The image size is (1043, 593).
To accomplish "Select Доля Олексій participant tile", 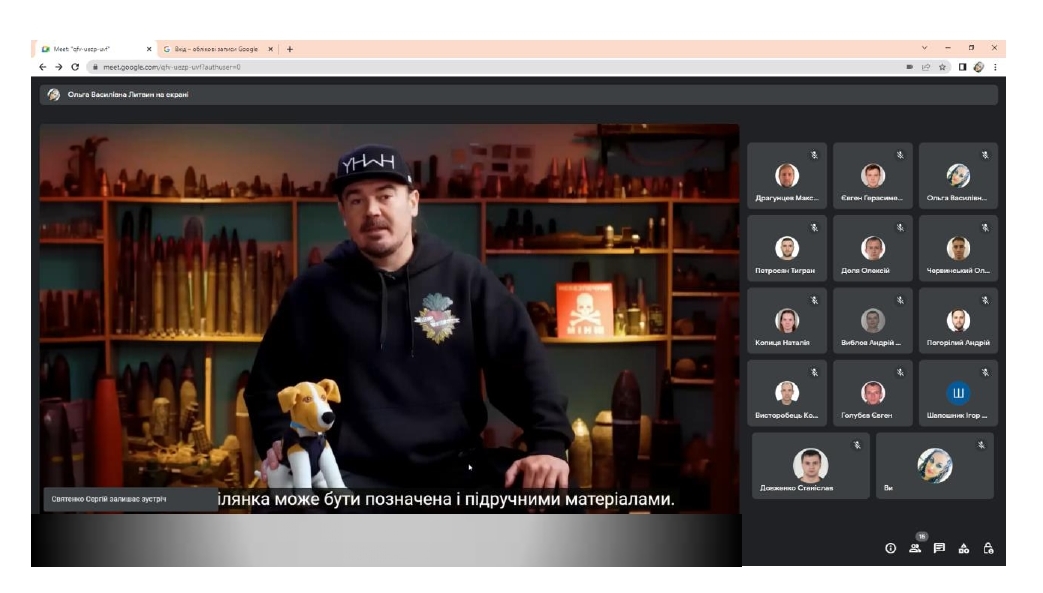I will click(872, 250).
